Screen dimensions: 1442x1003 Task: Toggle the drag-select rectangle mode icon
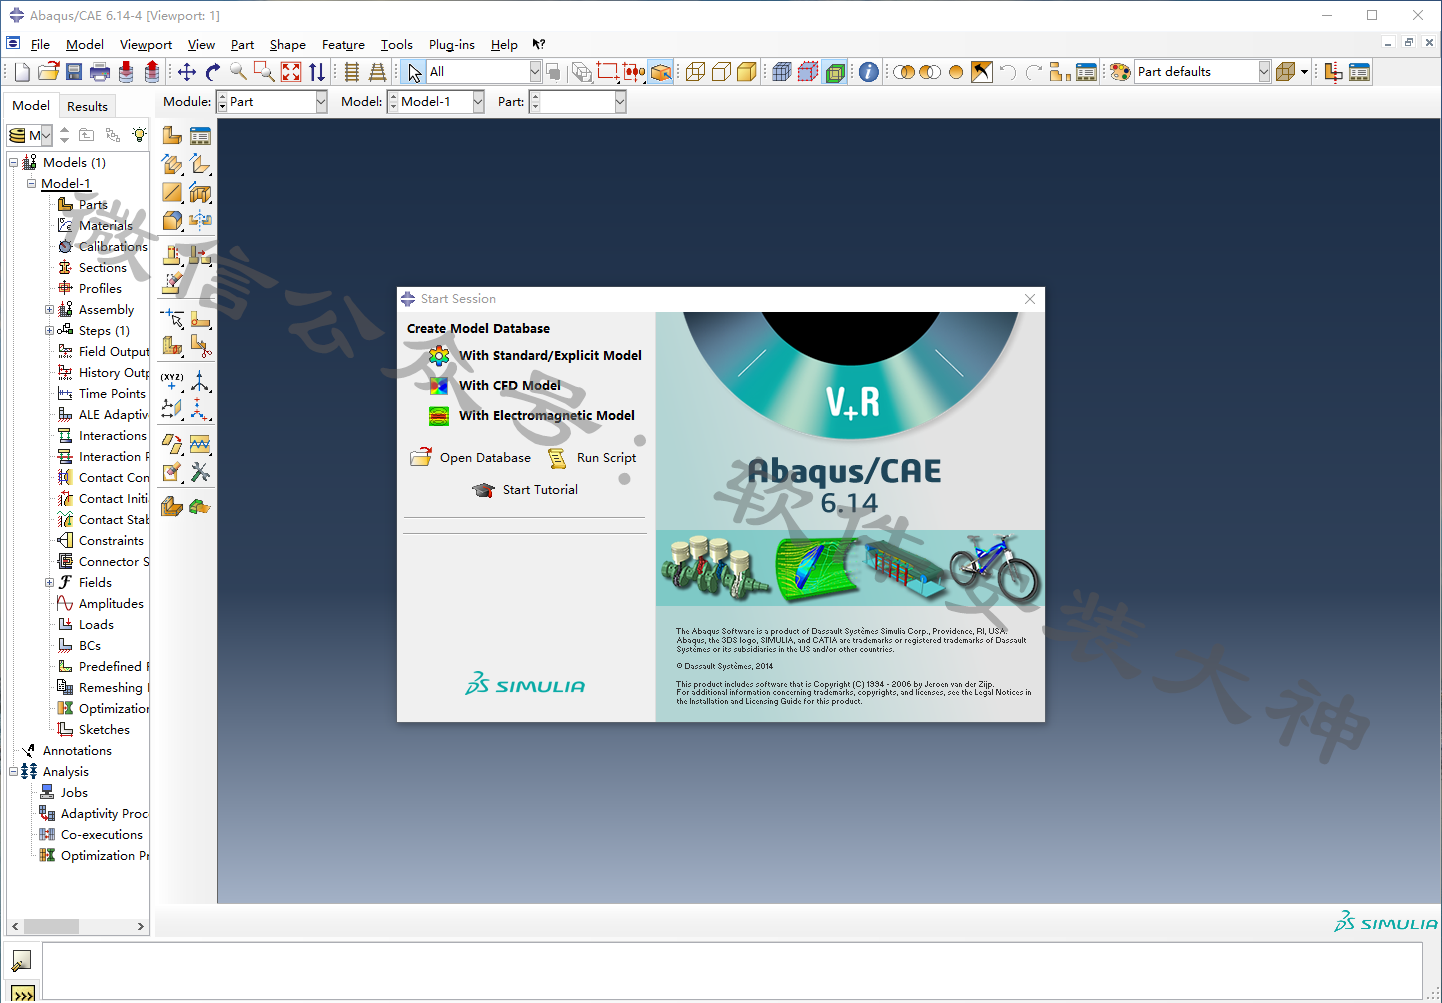608,72
